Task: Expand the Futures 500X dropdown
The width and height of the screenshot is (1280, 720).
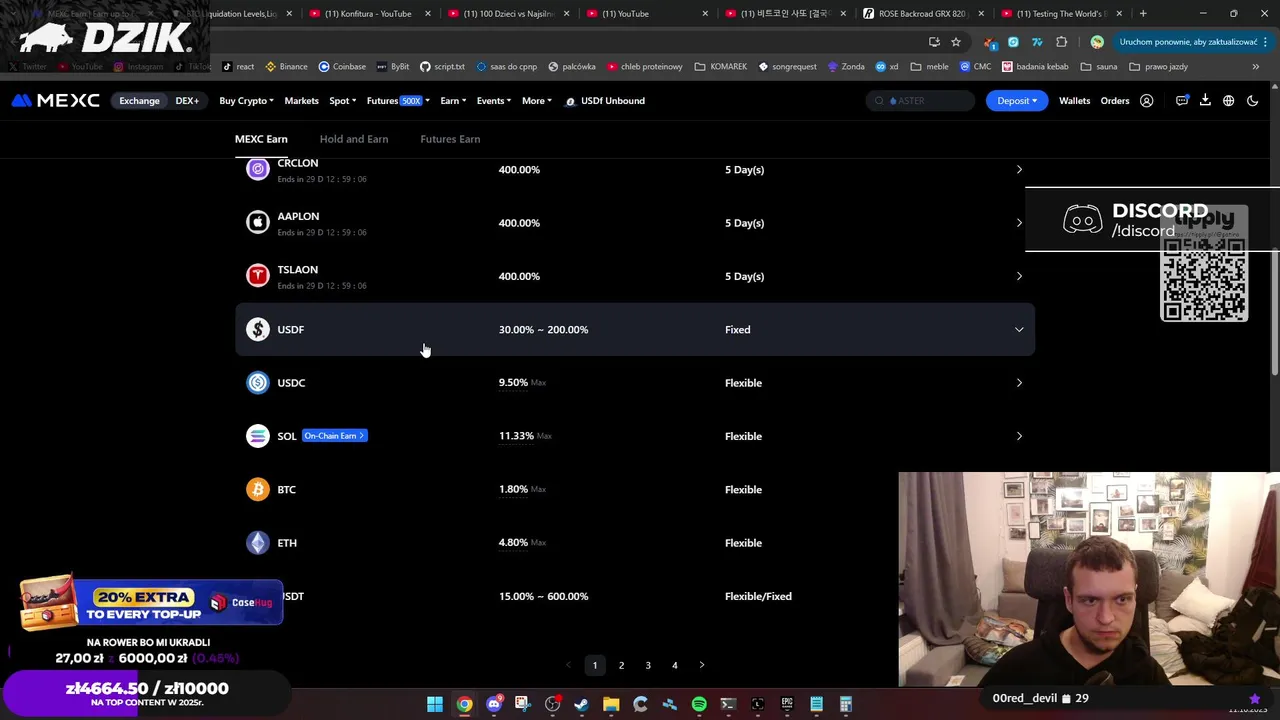Action: click(398, 101)
